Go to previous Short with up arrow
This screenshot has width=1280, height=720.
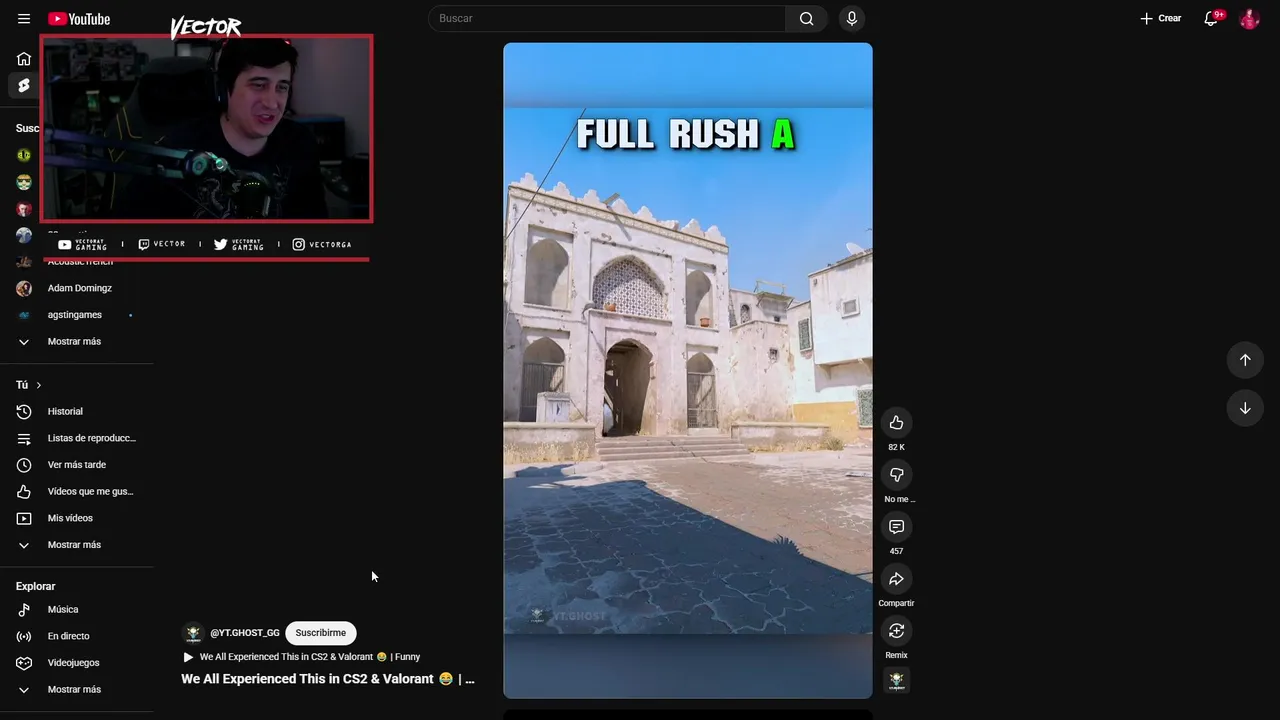click(x=1245, y=360)
